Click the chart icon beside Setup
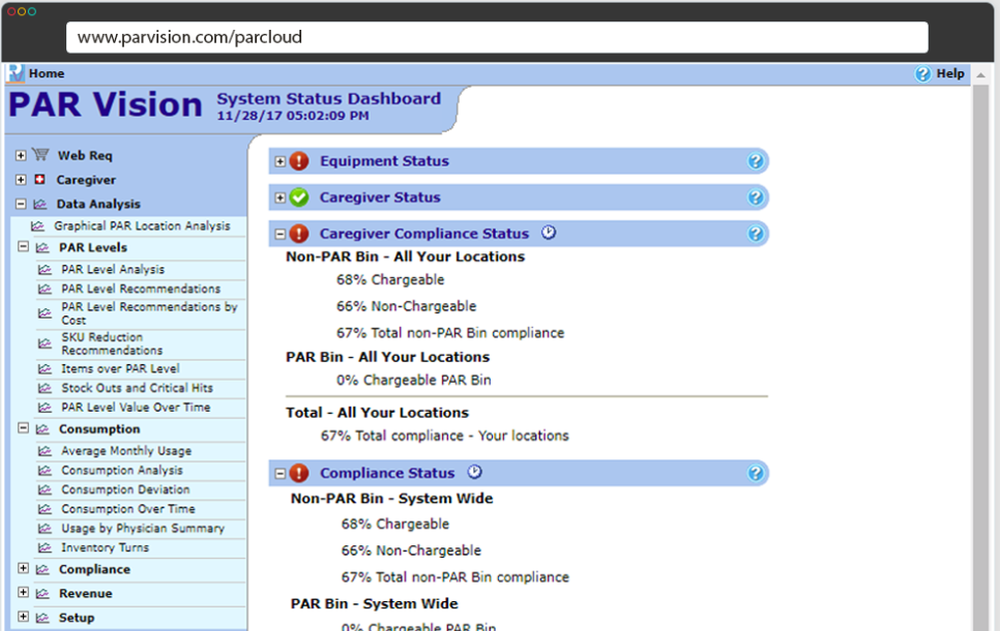This screenshot has width=1000, height=631. (42, 618)
